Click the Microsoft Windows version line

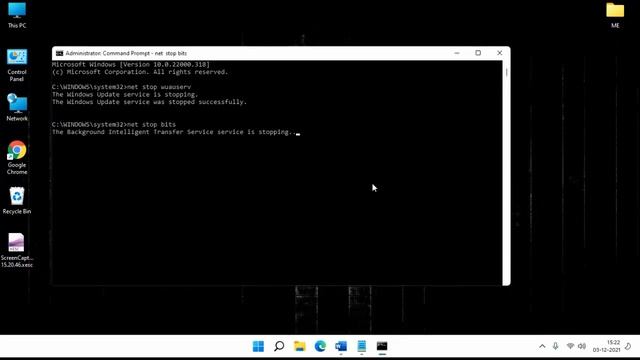(x=131, y=64)
